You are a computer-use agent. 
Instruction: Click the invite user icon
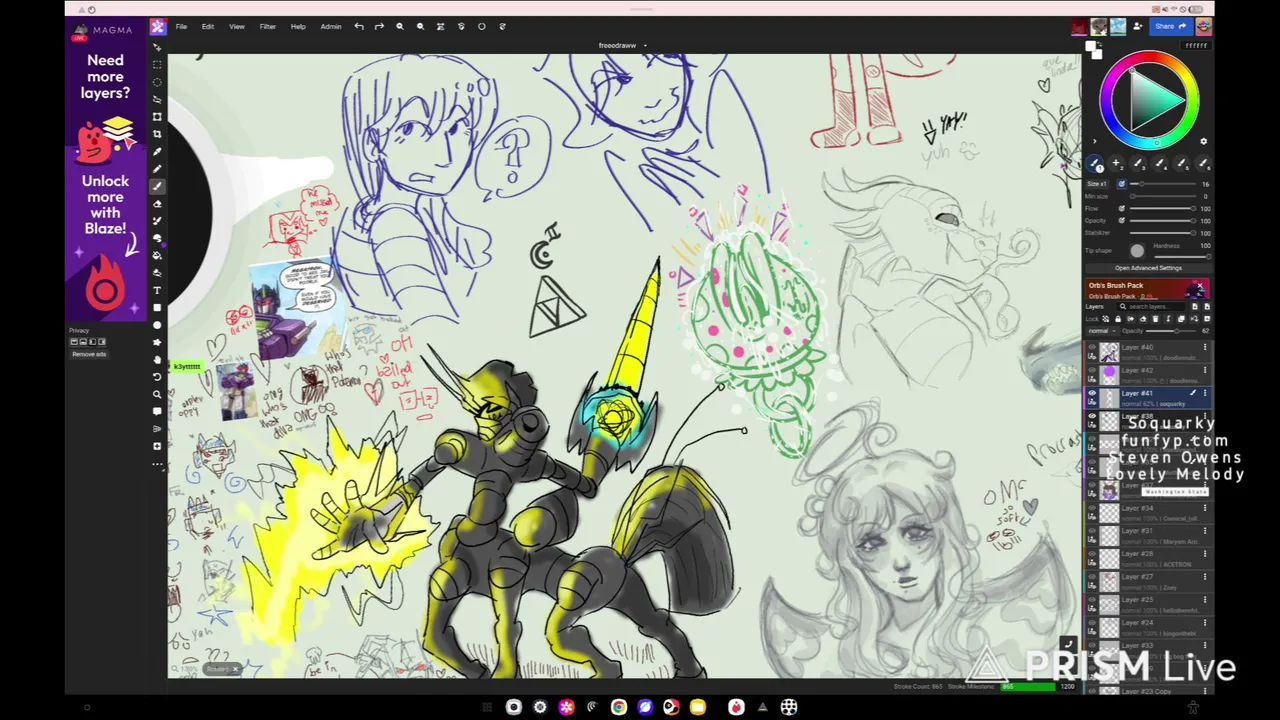tap(1137, 26)
